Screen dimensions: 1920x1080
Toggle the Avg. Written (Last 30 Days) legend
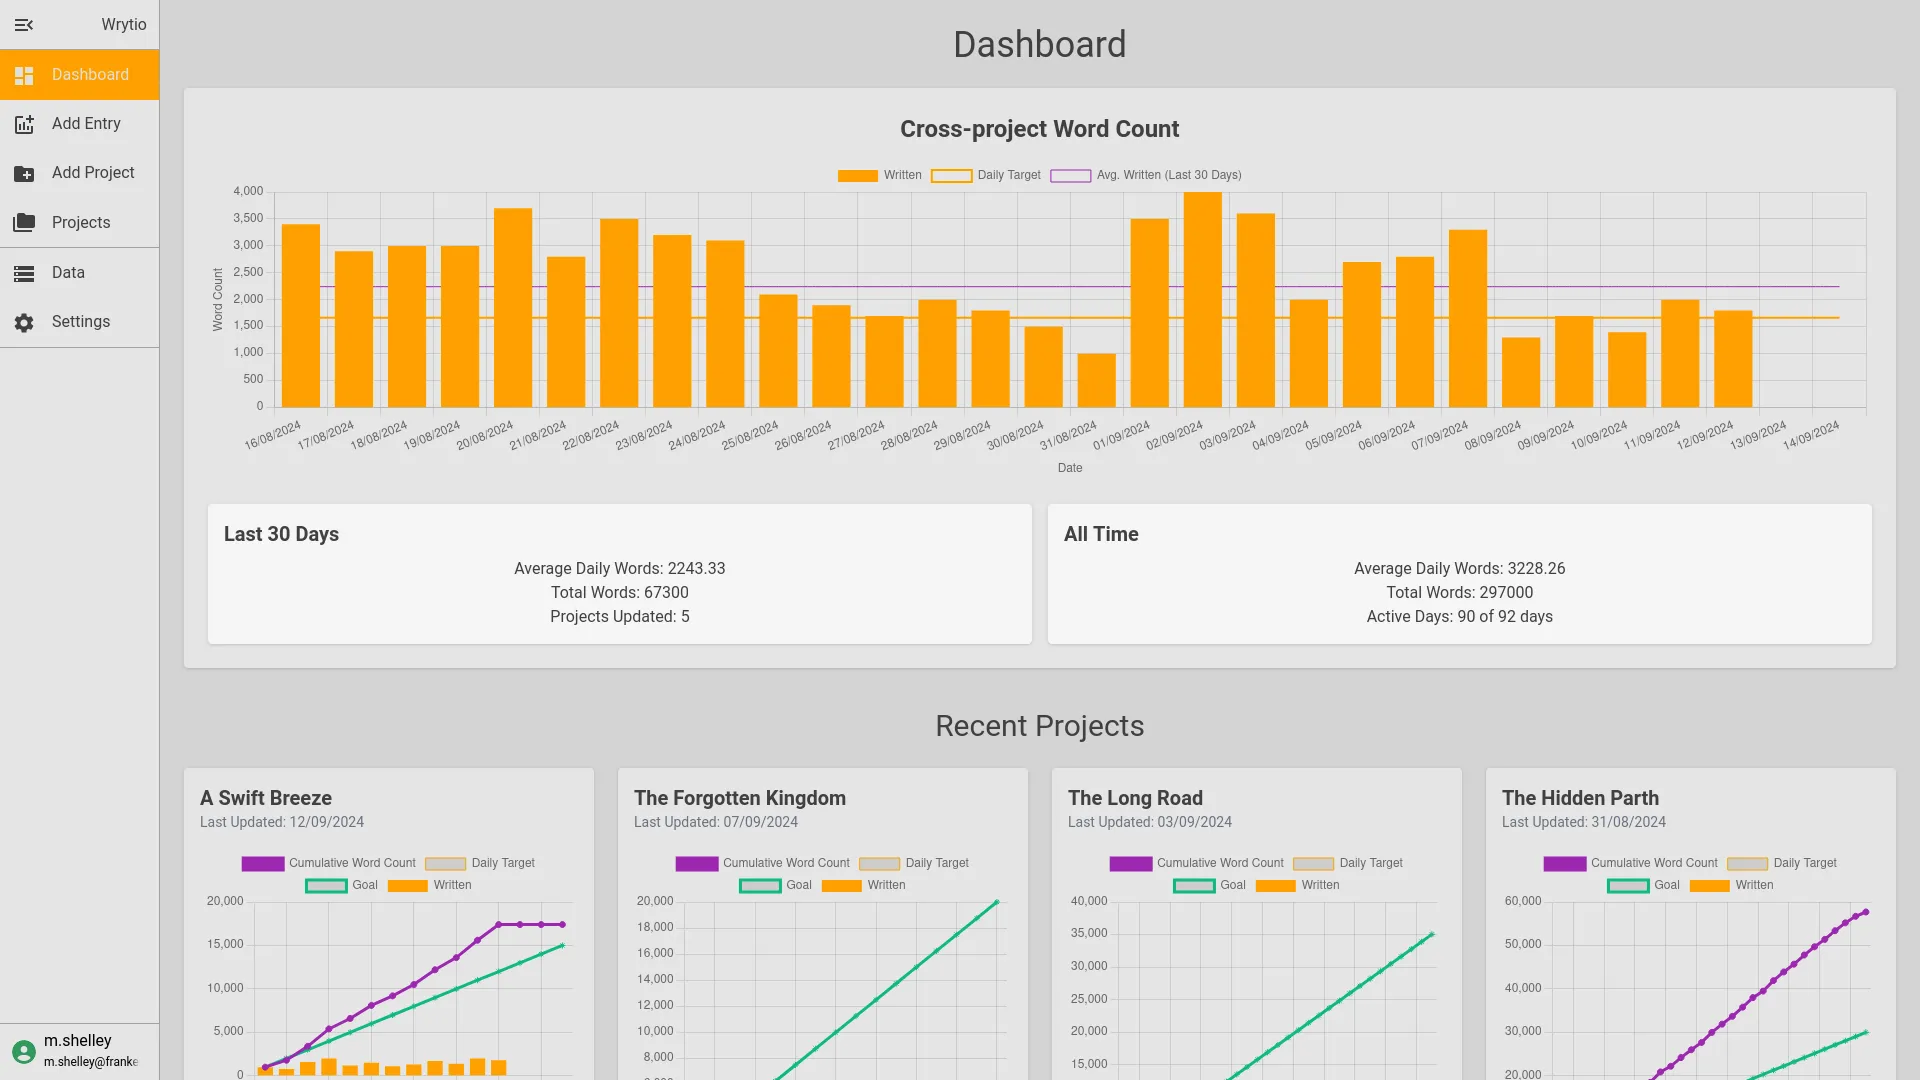click(x=1146, y=175)
